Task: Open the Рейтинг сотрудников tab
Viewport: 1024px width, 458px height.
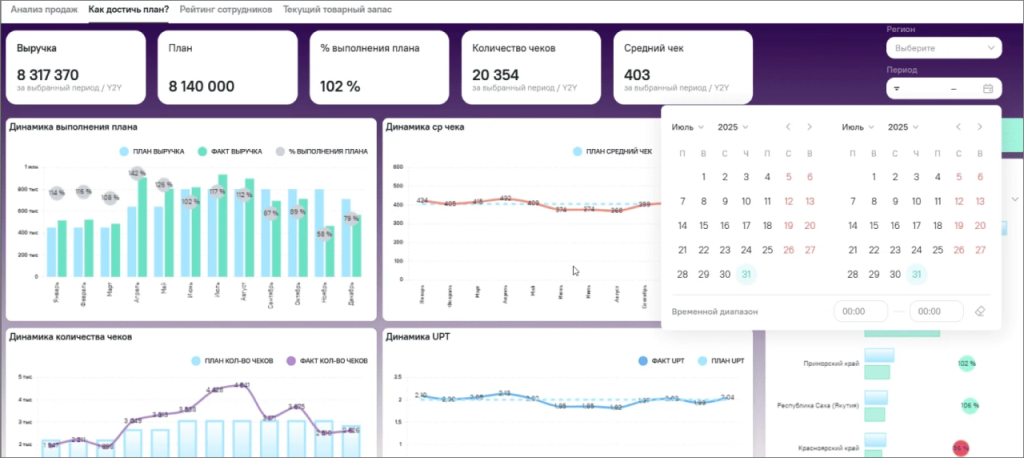Action: (226, 9)
